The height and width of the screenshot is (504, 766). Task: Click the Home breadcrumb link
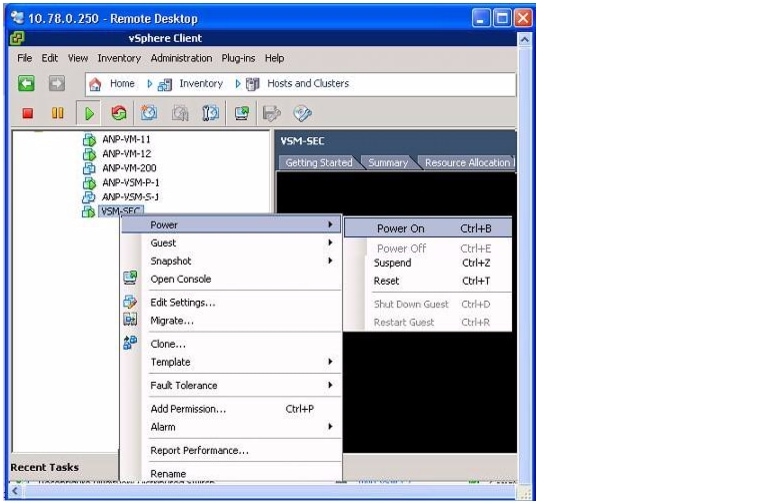coord(122,84)
